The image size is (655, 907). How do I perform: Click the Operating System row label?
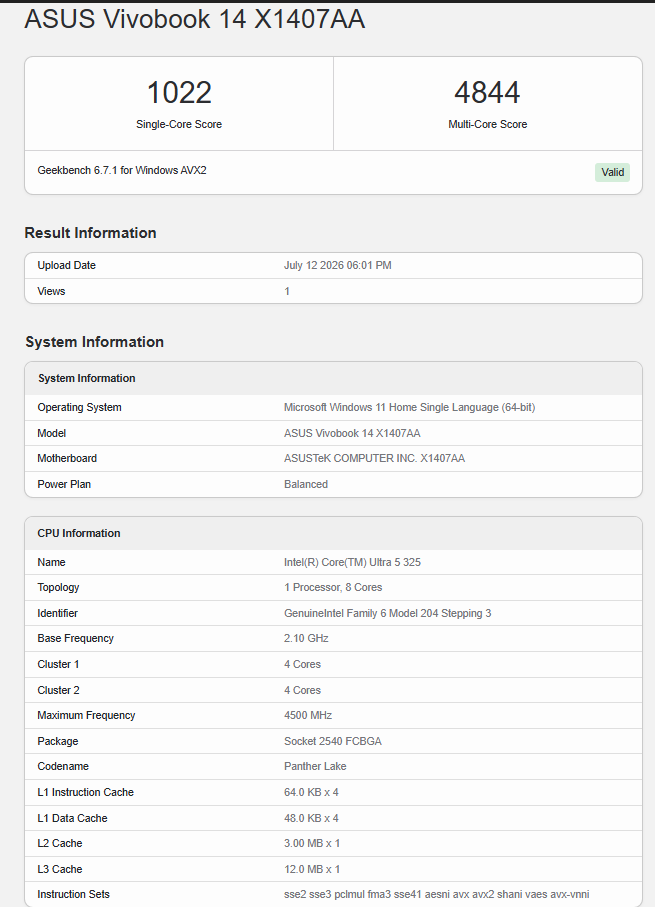pyautogui.click(x=79, y=407)
